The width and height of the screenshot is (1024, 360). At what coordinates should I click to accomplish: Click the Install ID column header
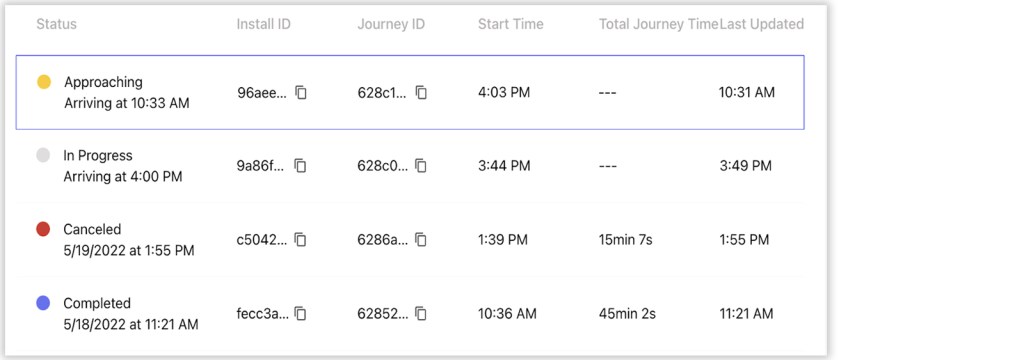click(x=264, y=24)
